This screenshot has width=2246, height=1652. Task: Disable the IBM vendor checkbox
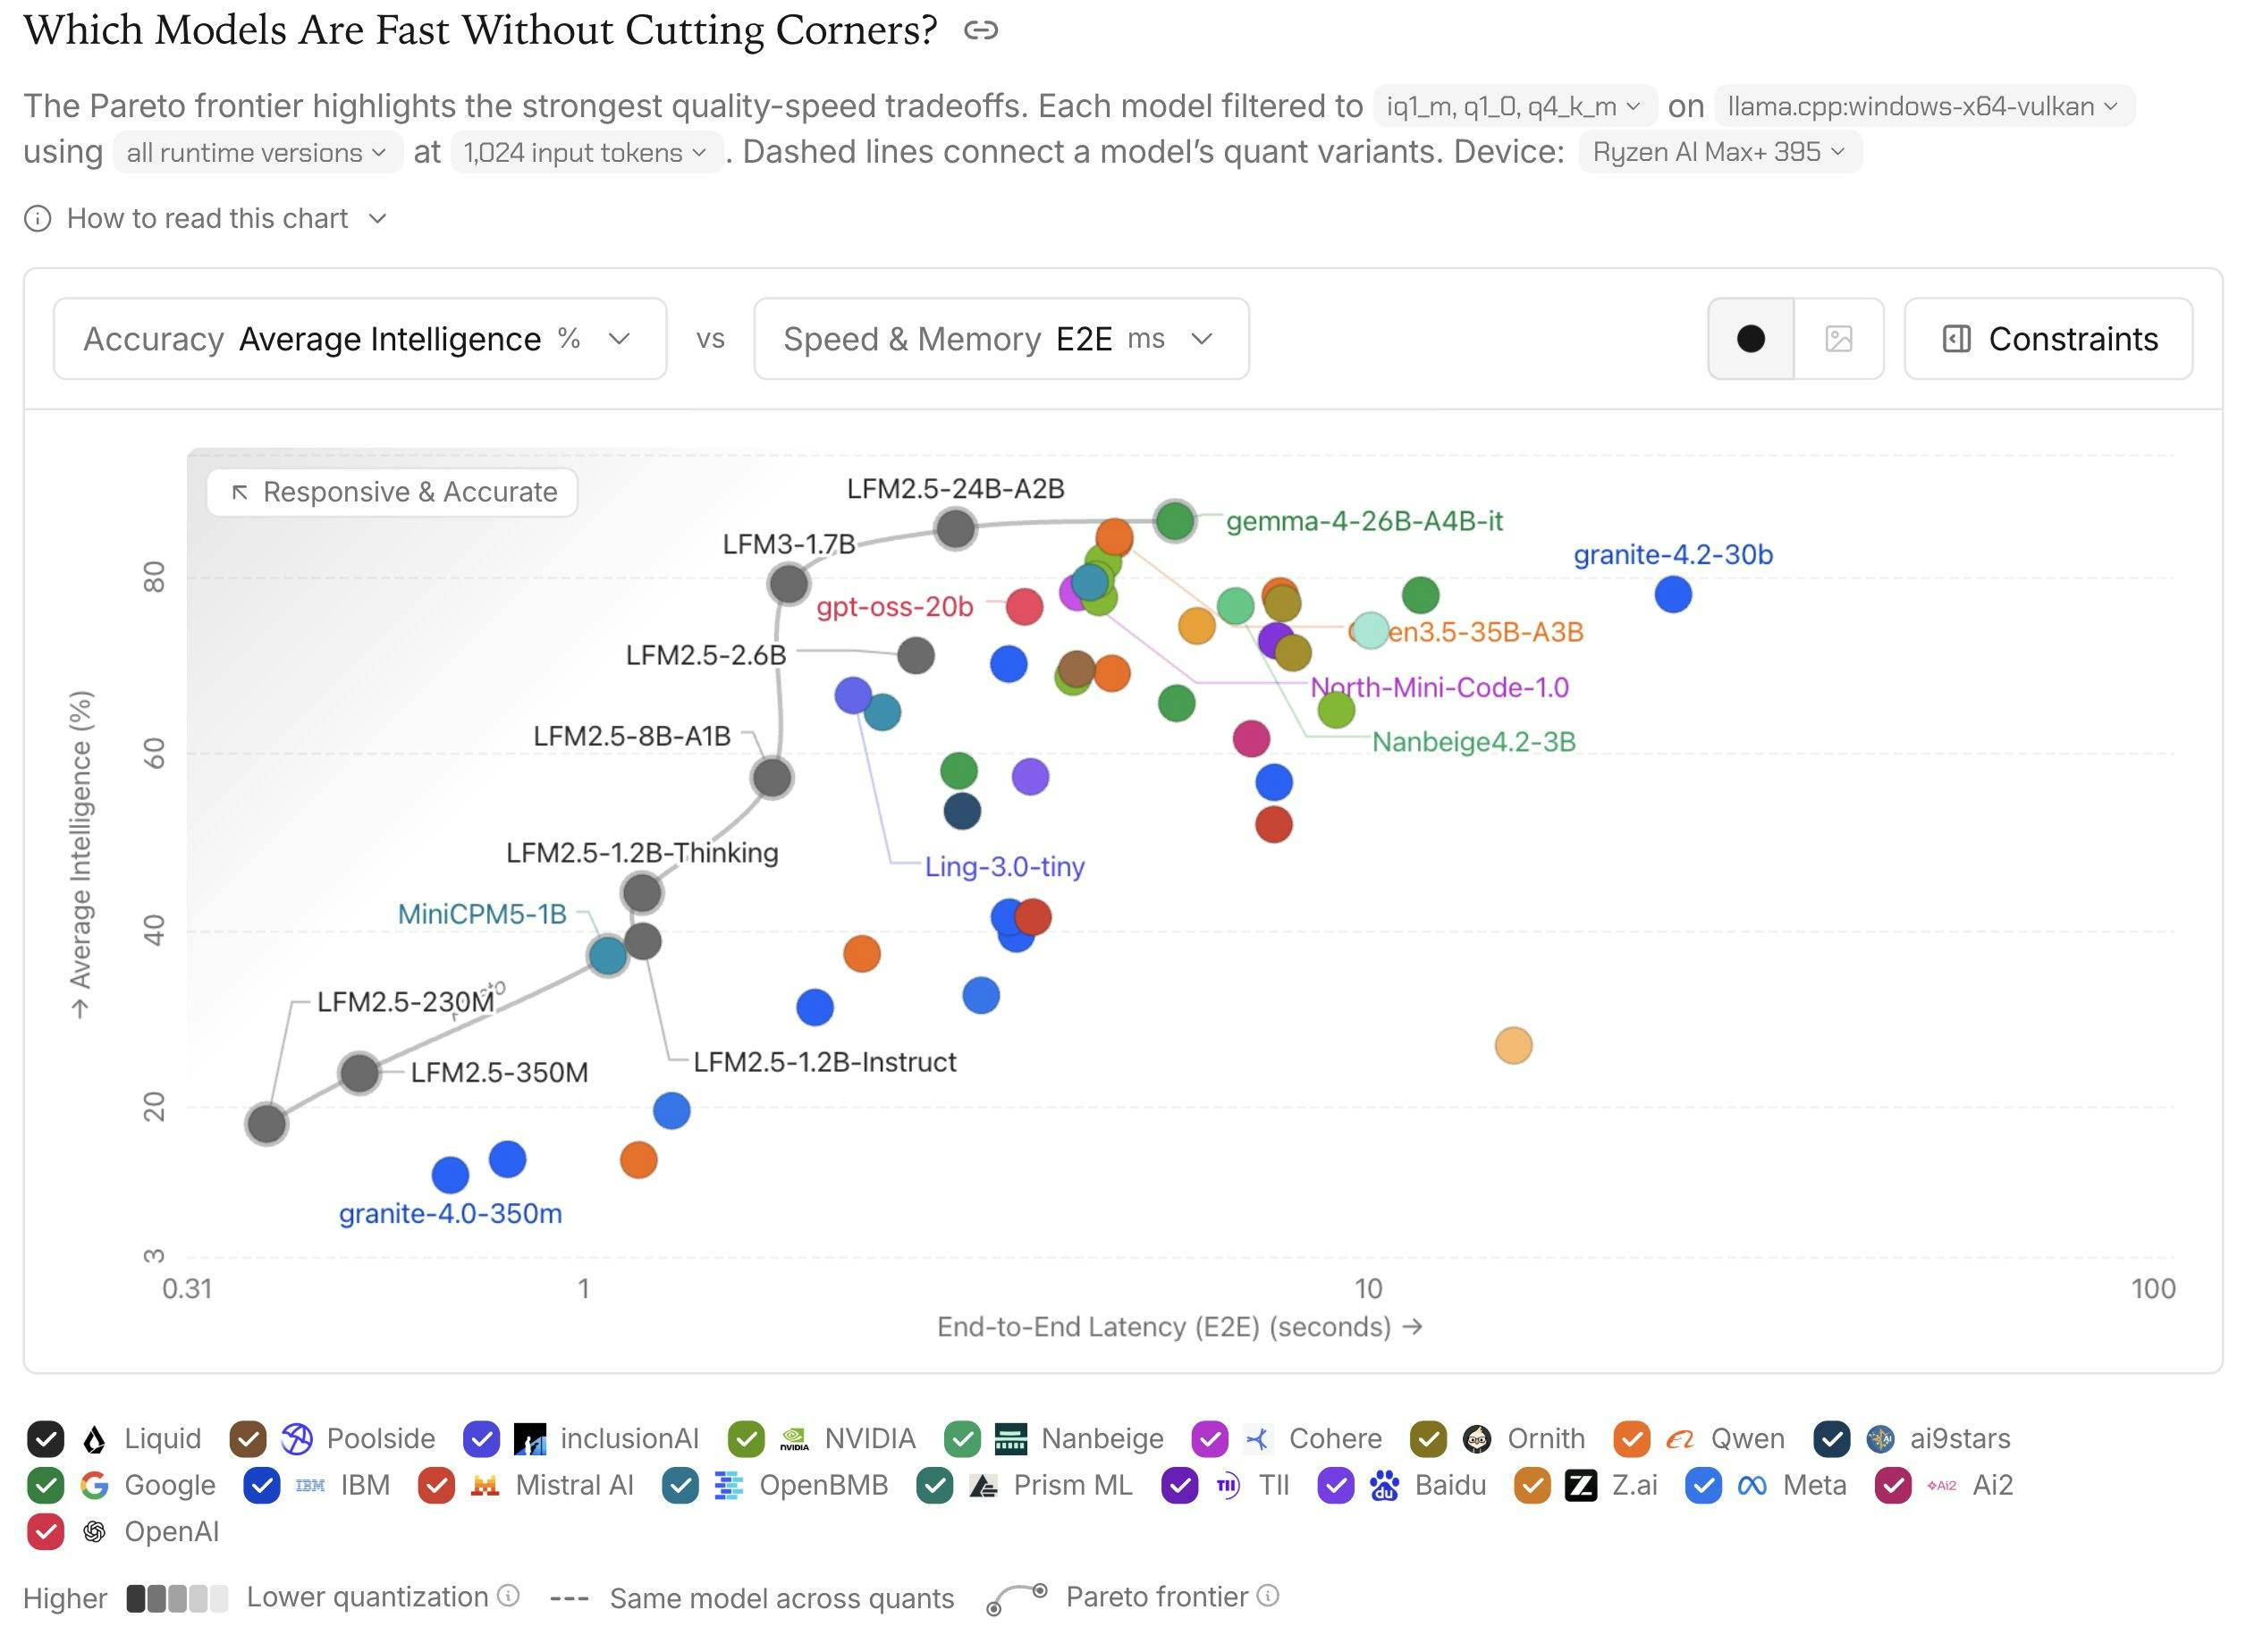click(x=262, y=1486)
